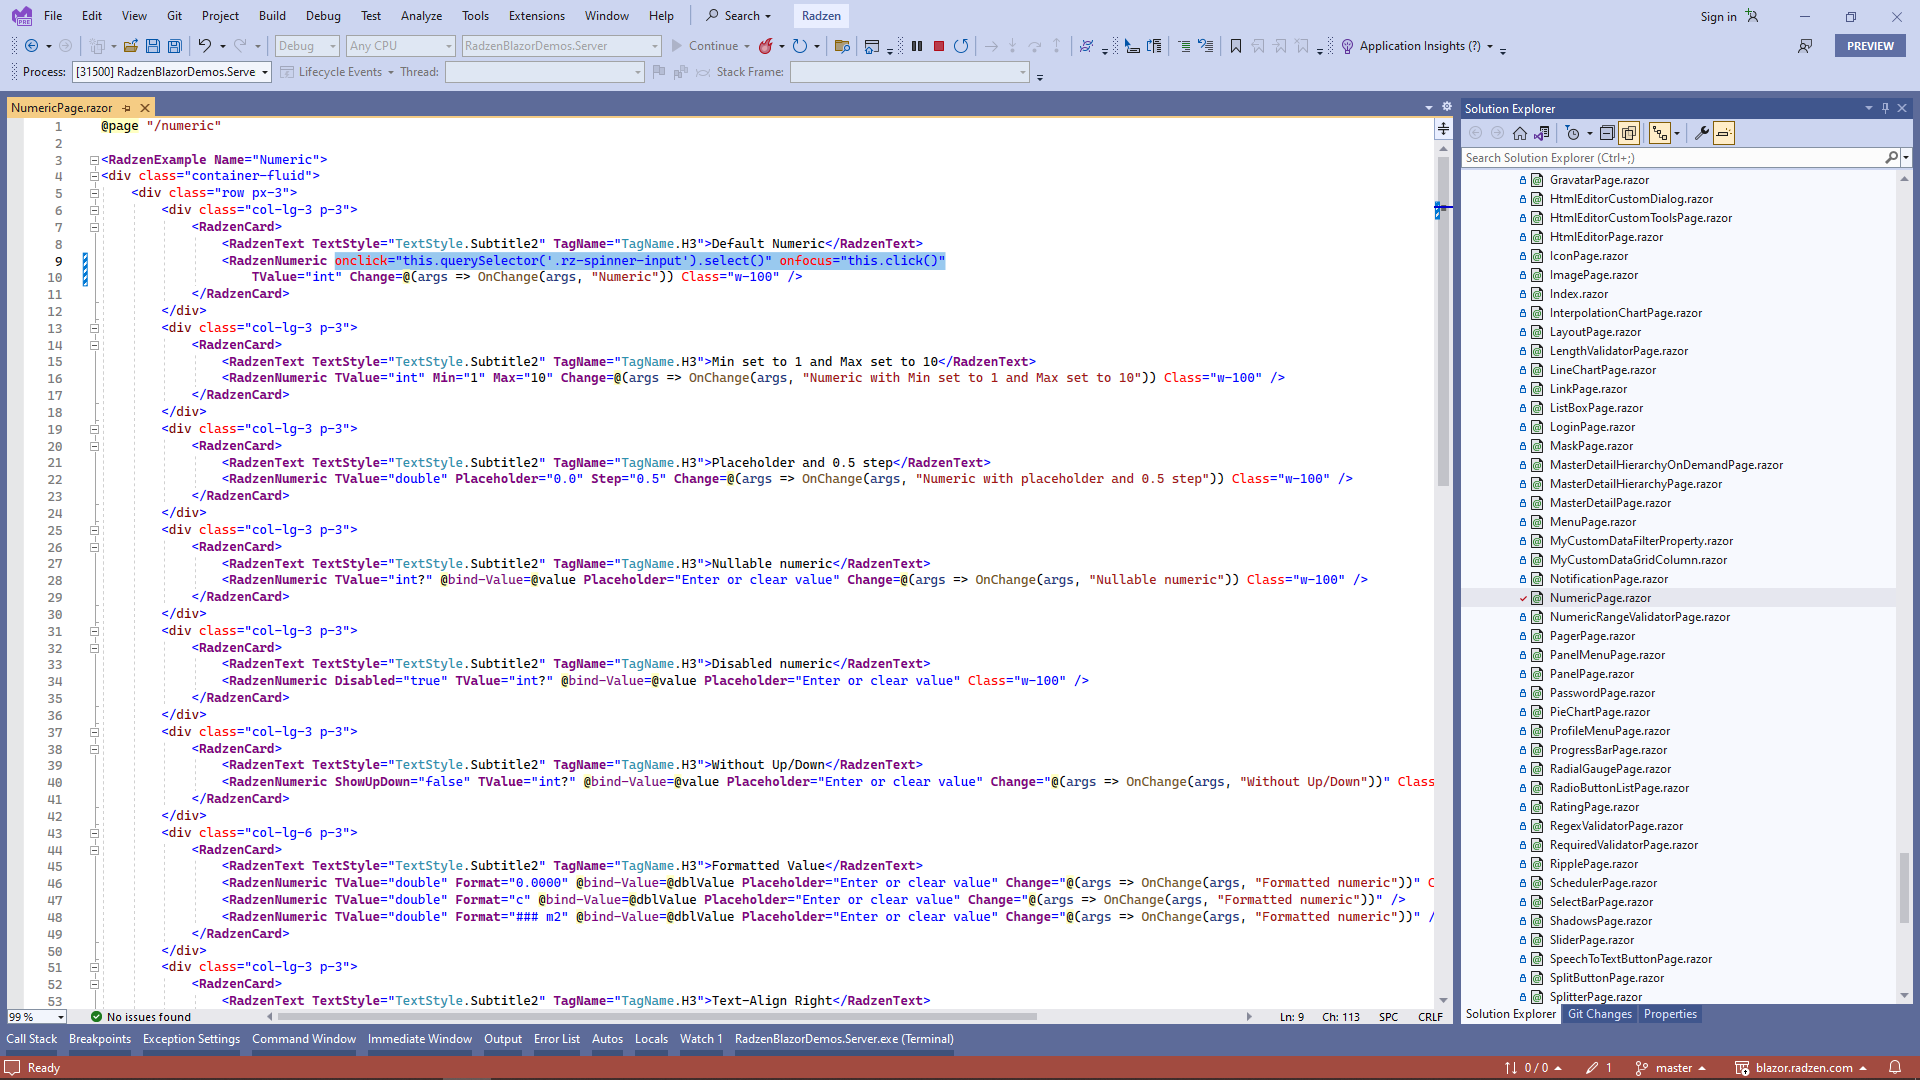Click the PREVIEW button
Viewport: 1920px width, 1080px height.
pos(1870,46)
